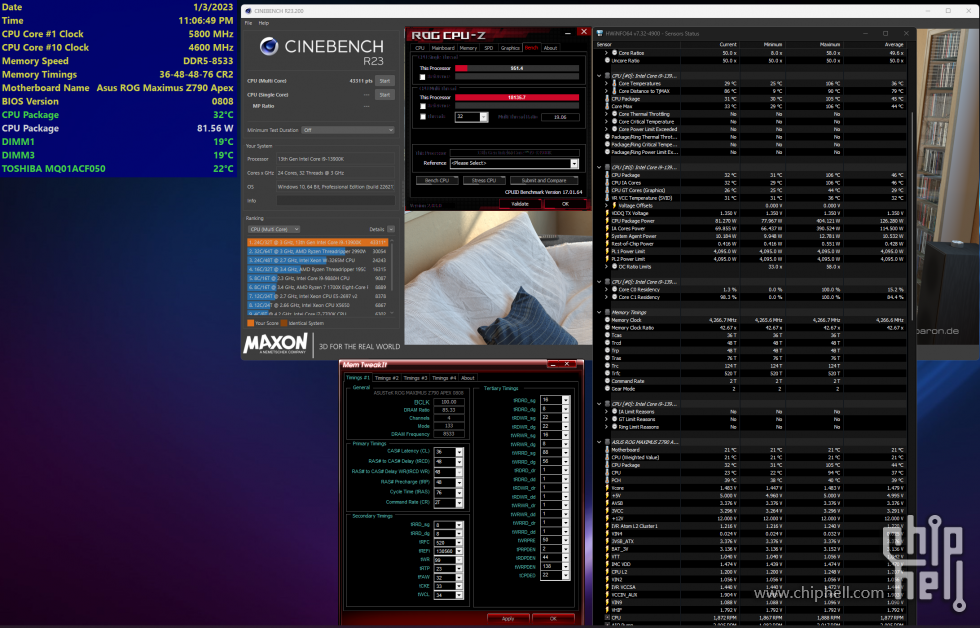Click the Core Critical Temperature status icon

point(614,121)
